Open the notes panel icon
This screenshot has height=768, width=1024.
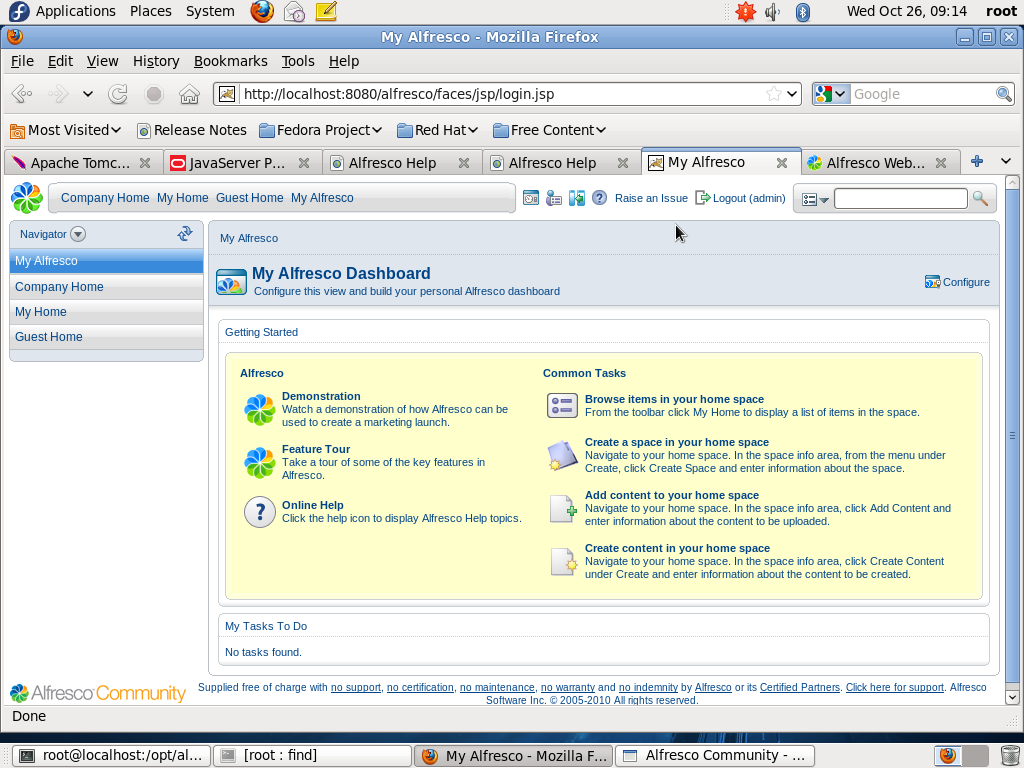326,11
